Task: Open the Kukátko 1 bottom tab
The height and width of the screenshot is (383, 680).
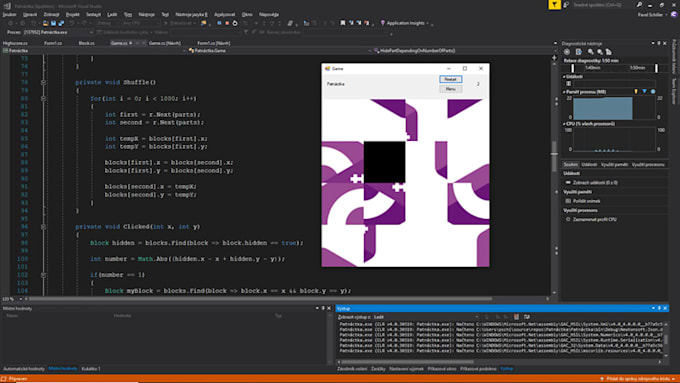Action: [x=91, y=369]
